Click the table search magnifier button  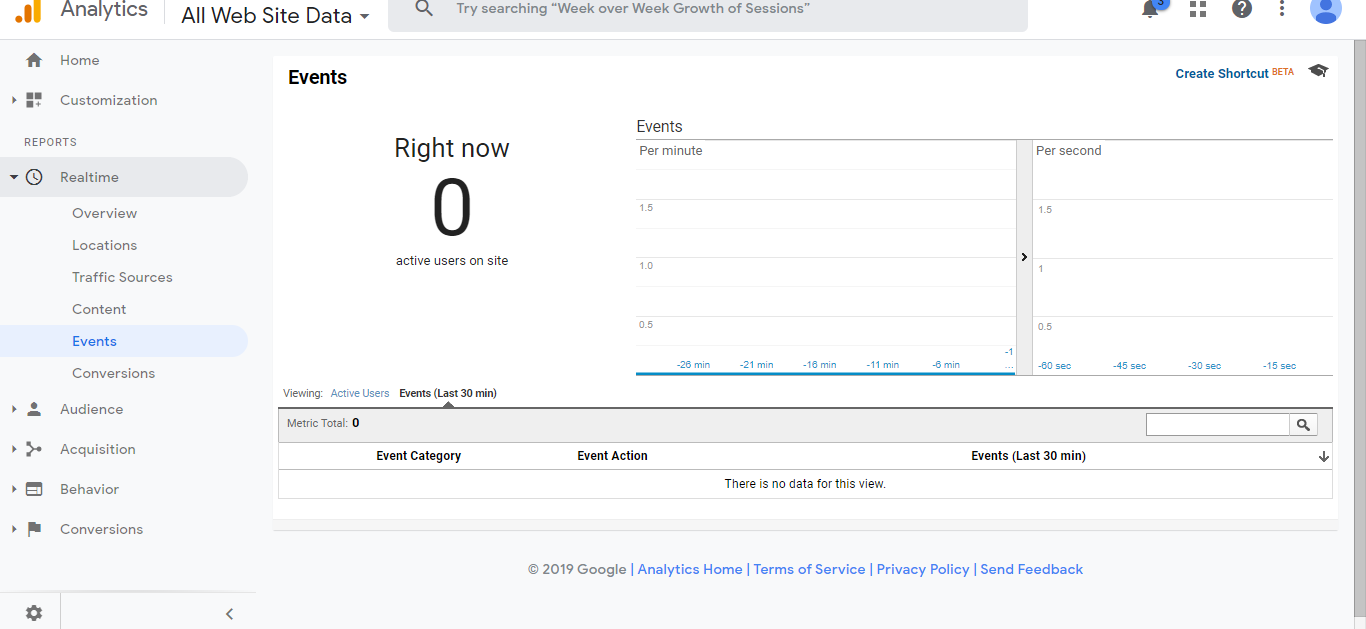[1303, 425]
